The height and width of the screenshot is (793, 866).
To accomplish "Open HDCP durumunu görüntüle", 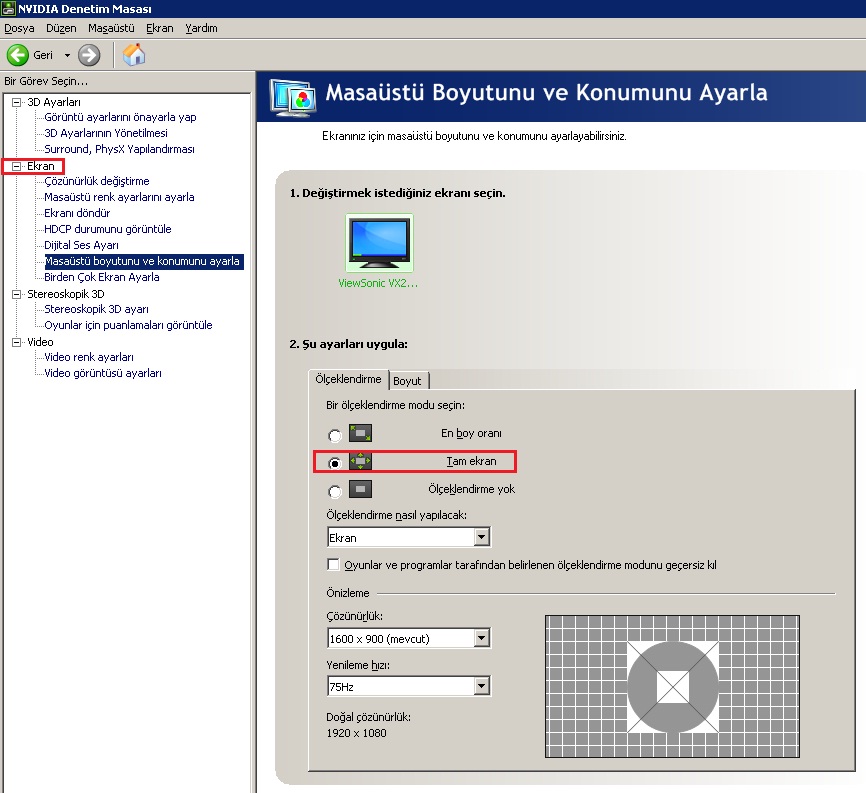I will (108, 229).
